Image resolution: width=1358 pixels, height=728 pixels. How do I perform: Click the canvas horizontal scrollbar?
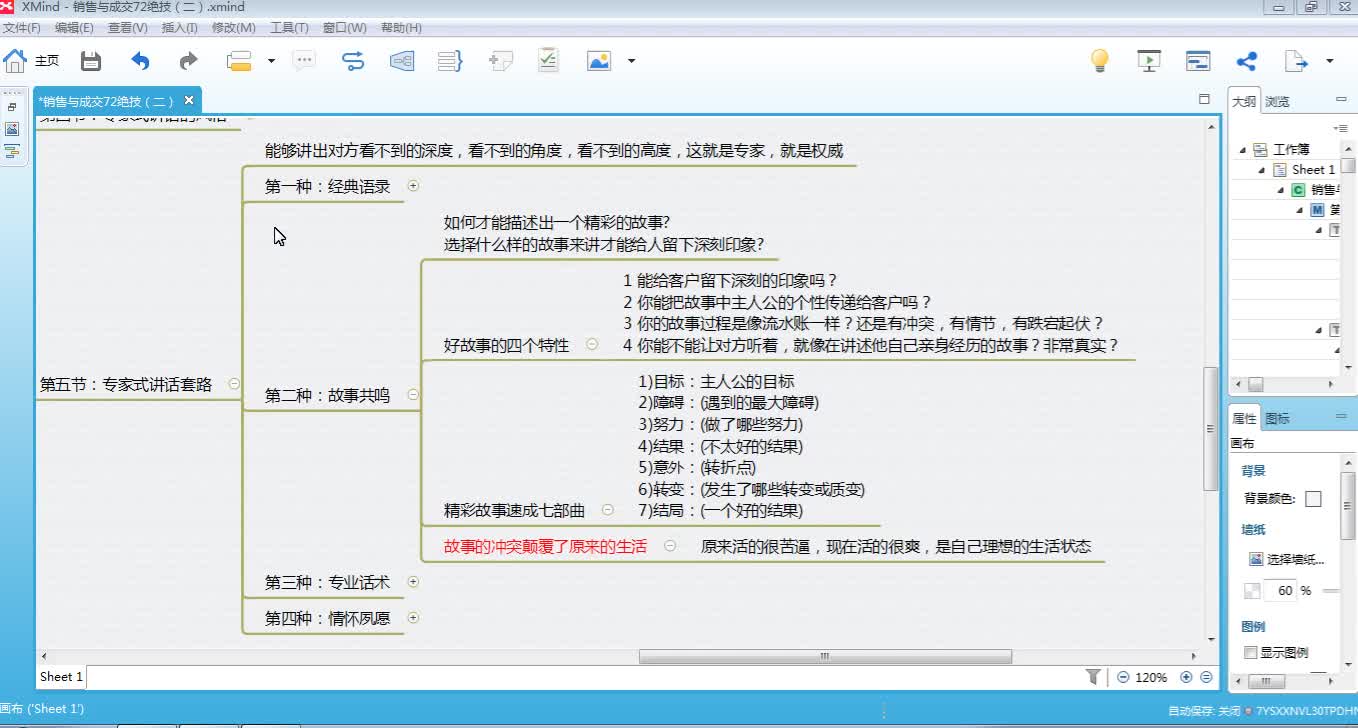click(x=824, y=657)
